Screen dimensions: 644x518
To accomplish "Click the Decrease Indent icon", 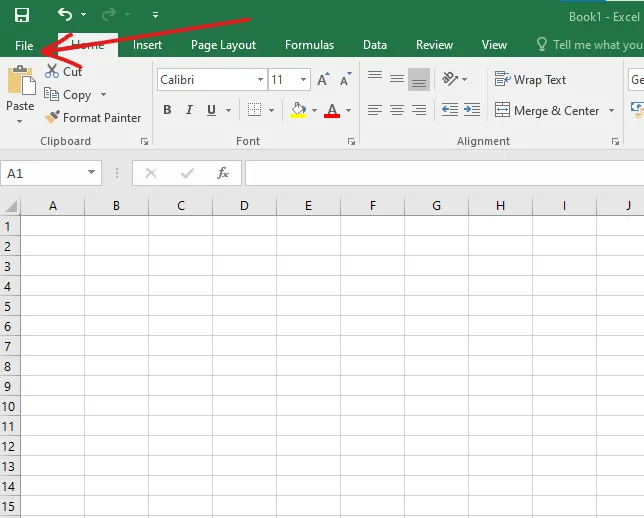I will [x=450, y=110].
